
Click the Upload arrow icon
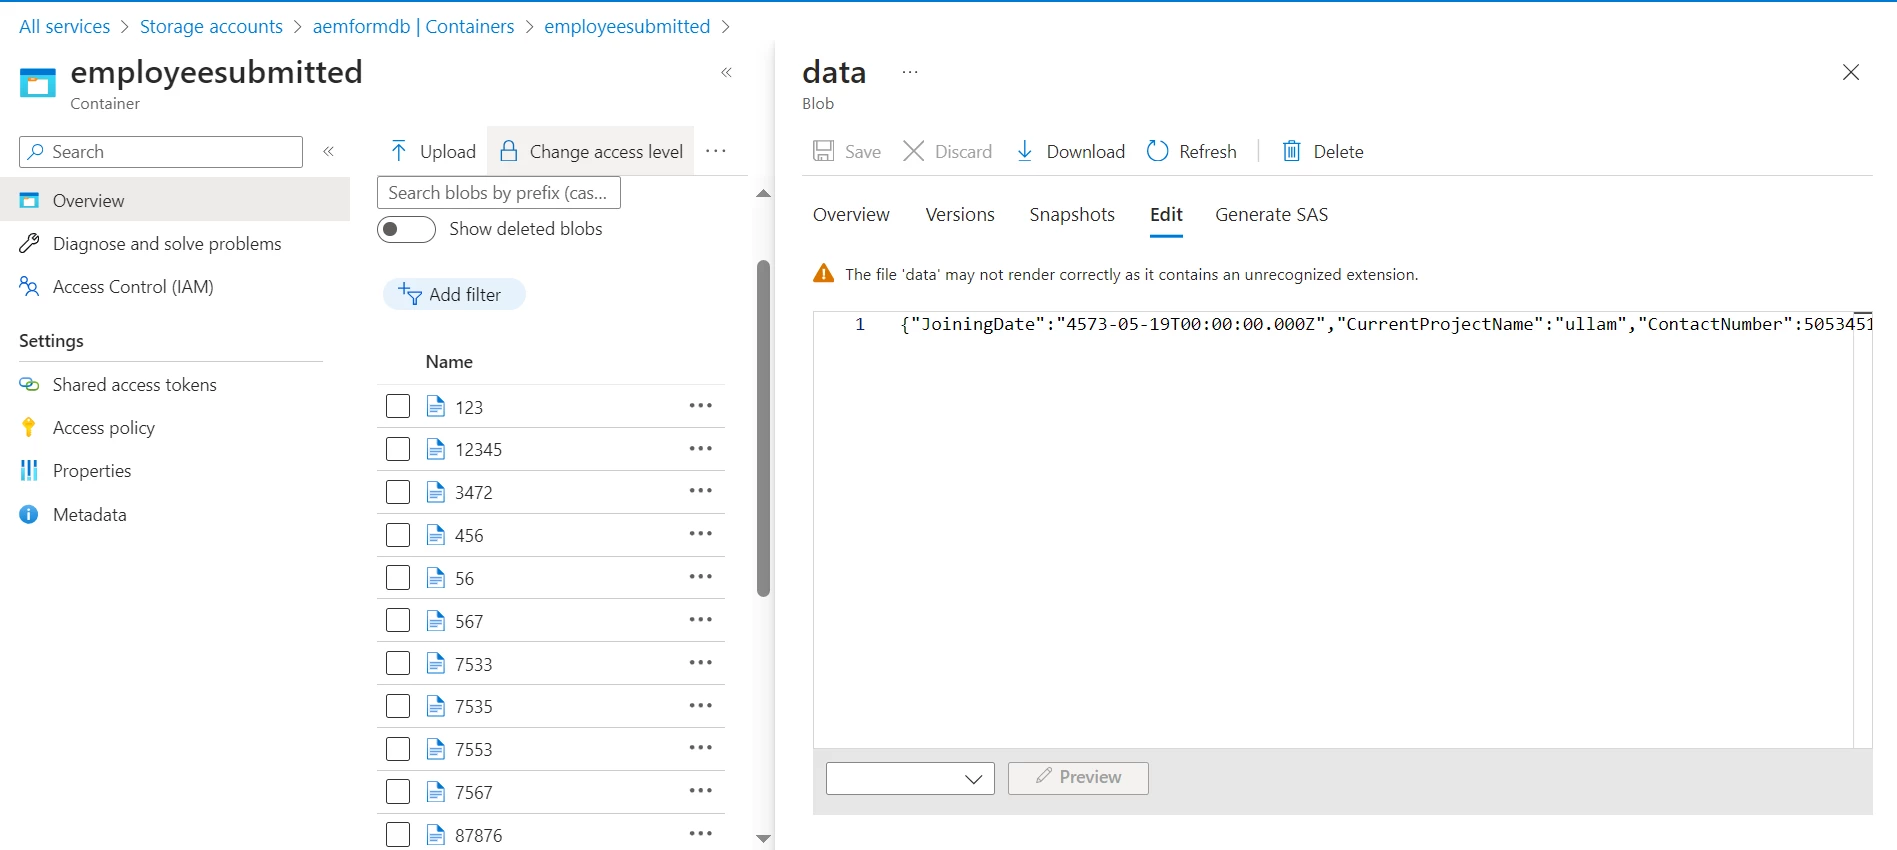(399, 151)
